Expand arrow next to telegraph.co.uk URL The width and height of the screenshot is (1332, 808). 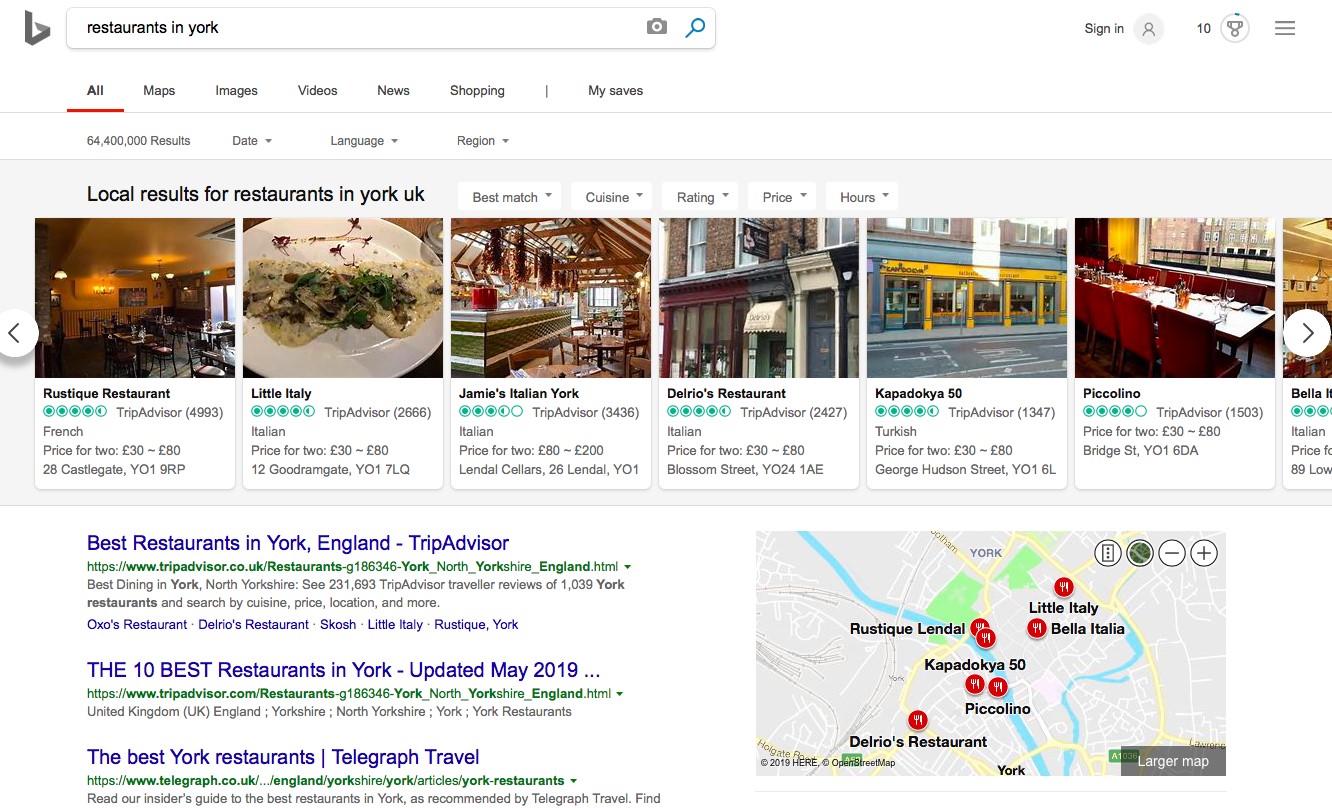click(x=574, y=781)
